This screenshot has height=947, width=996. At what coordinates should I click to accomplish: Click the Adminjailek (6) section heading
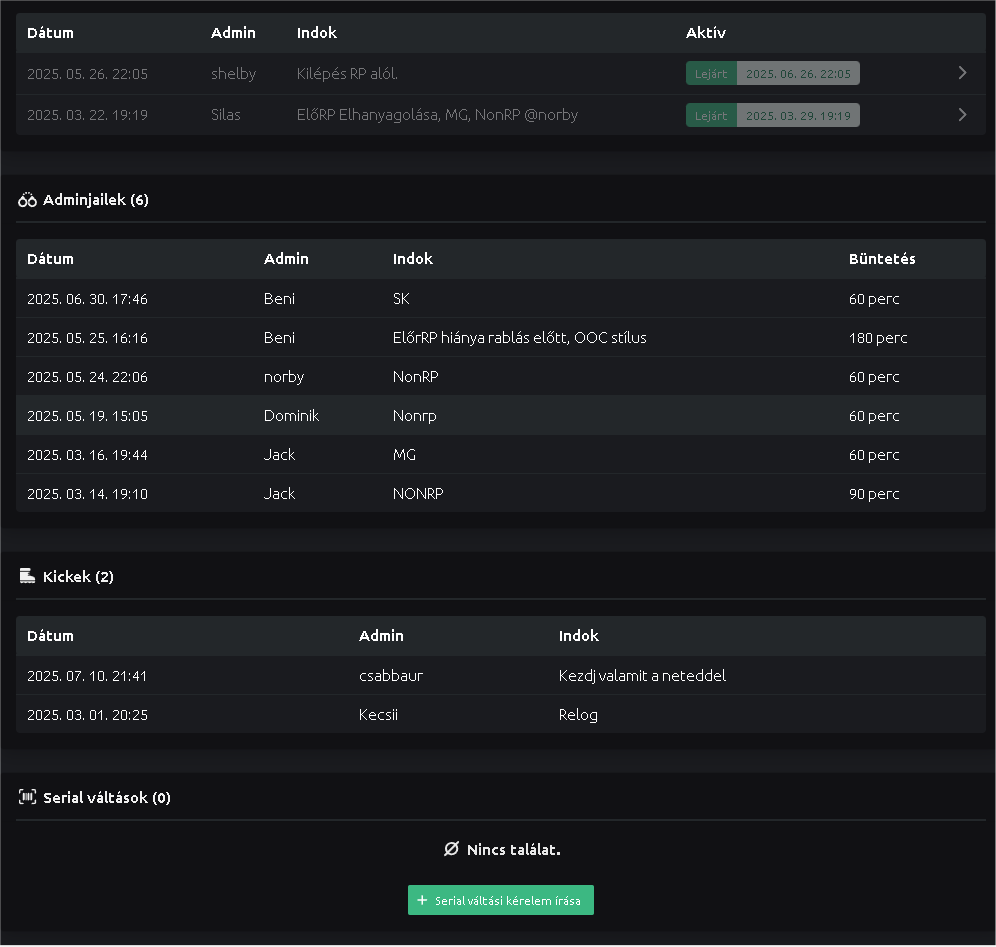(x=95, y=200)
